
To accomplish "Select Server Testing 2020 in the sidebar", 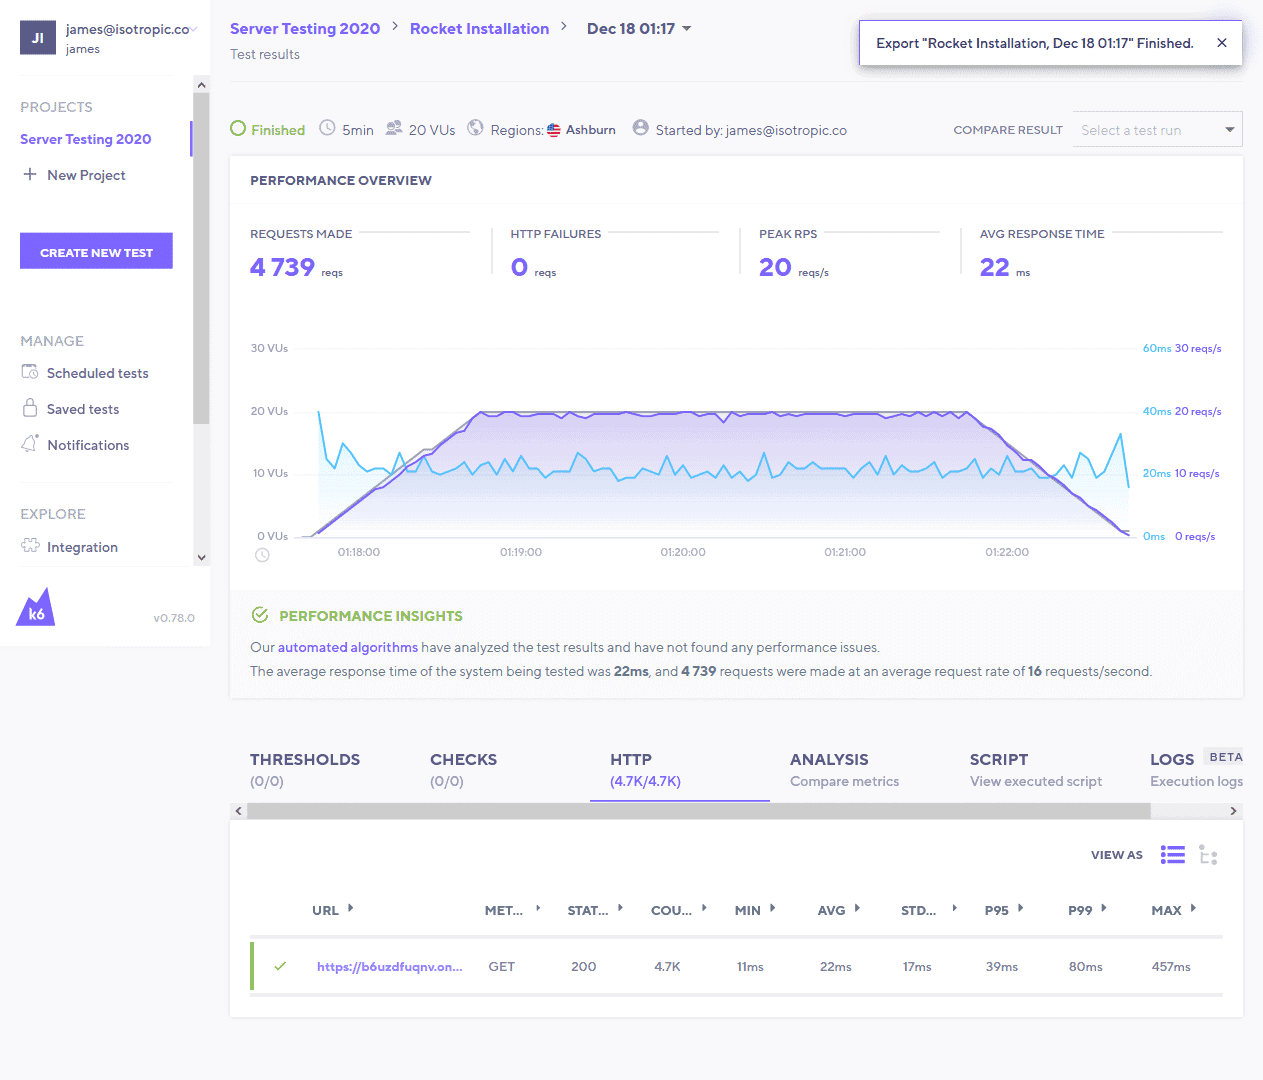I will [x=86, y=139].
